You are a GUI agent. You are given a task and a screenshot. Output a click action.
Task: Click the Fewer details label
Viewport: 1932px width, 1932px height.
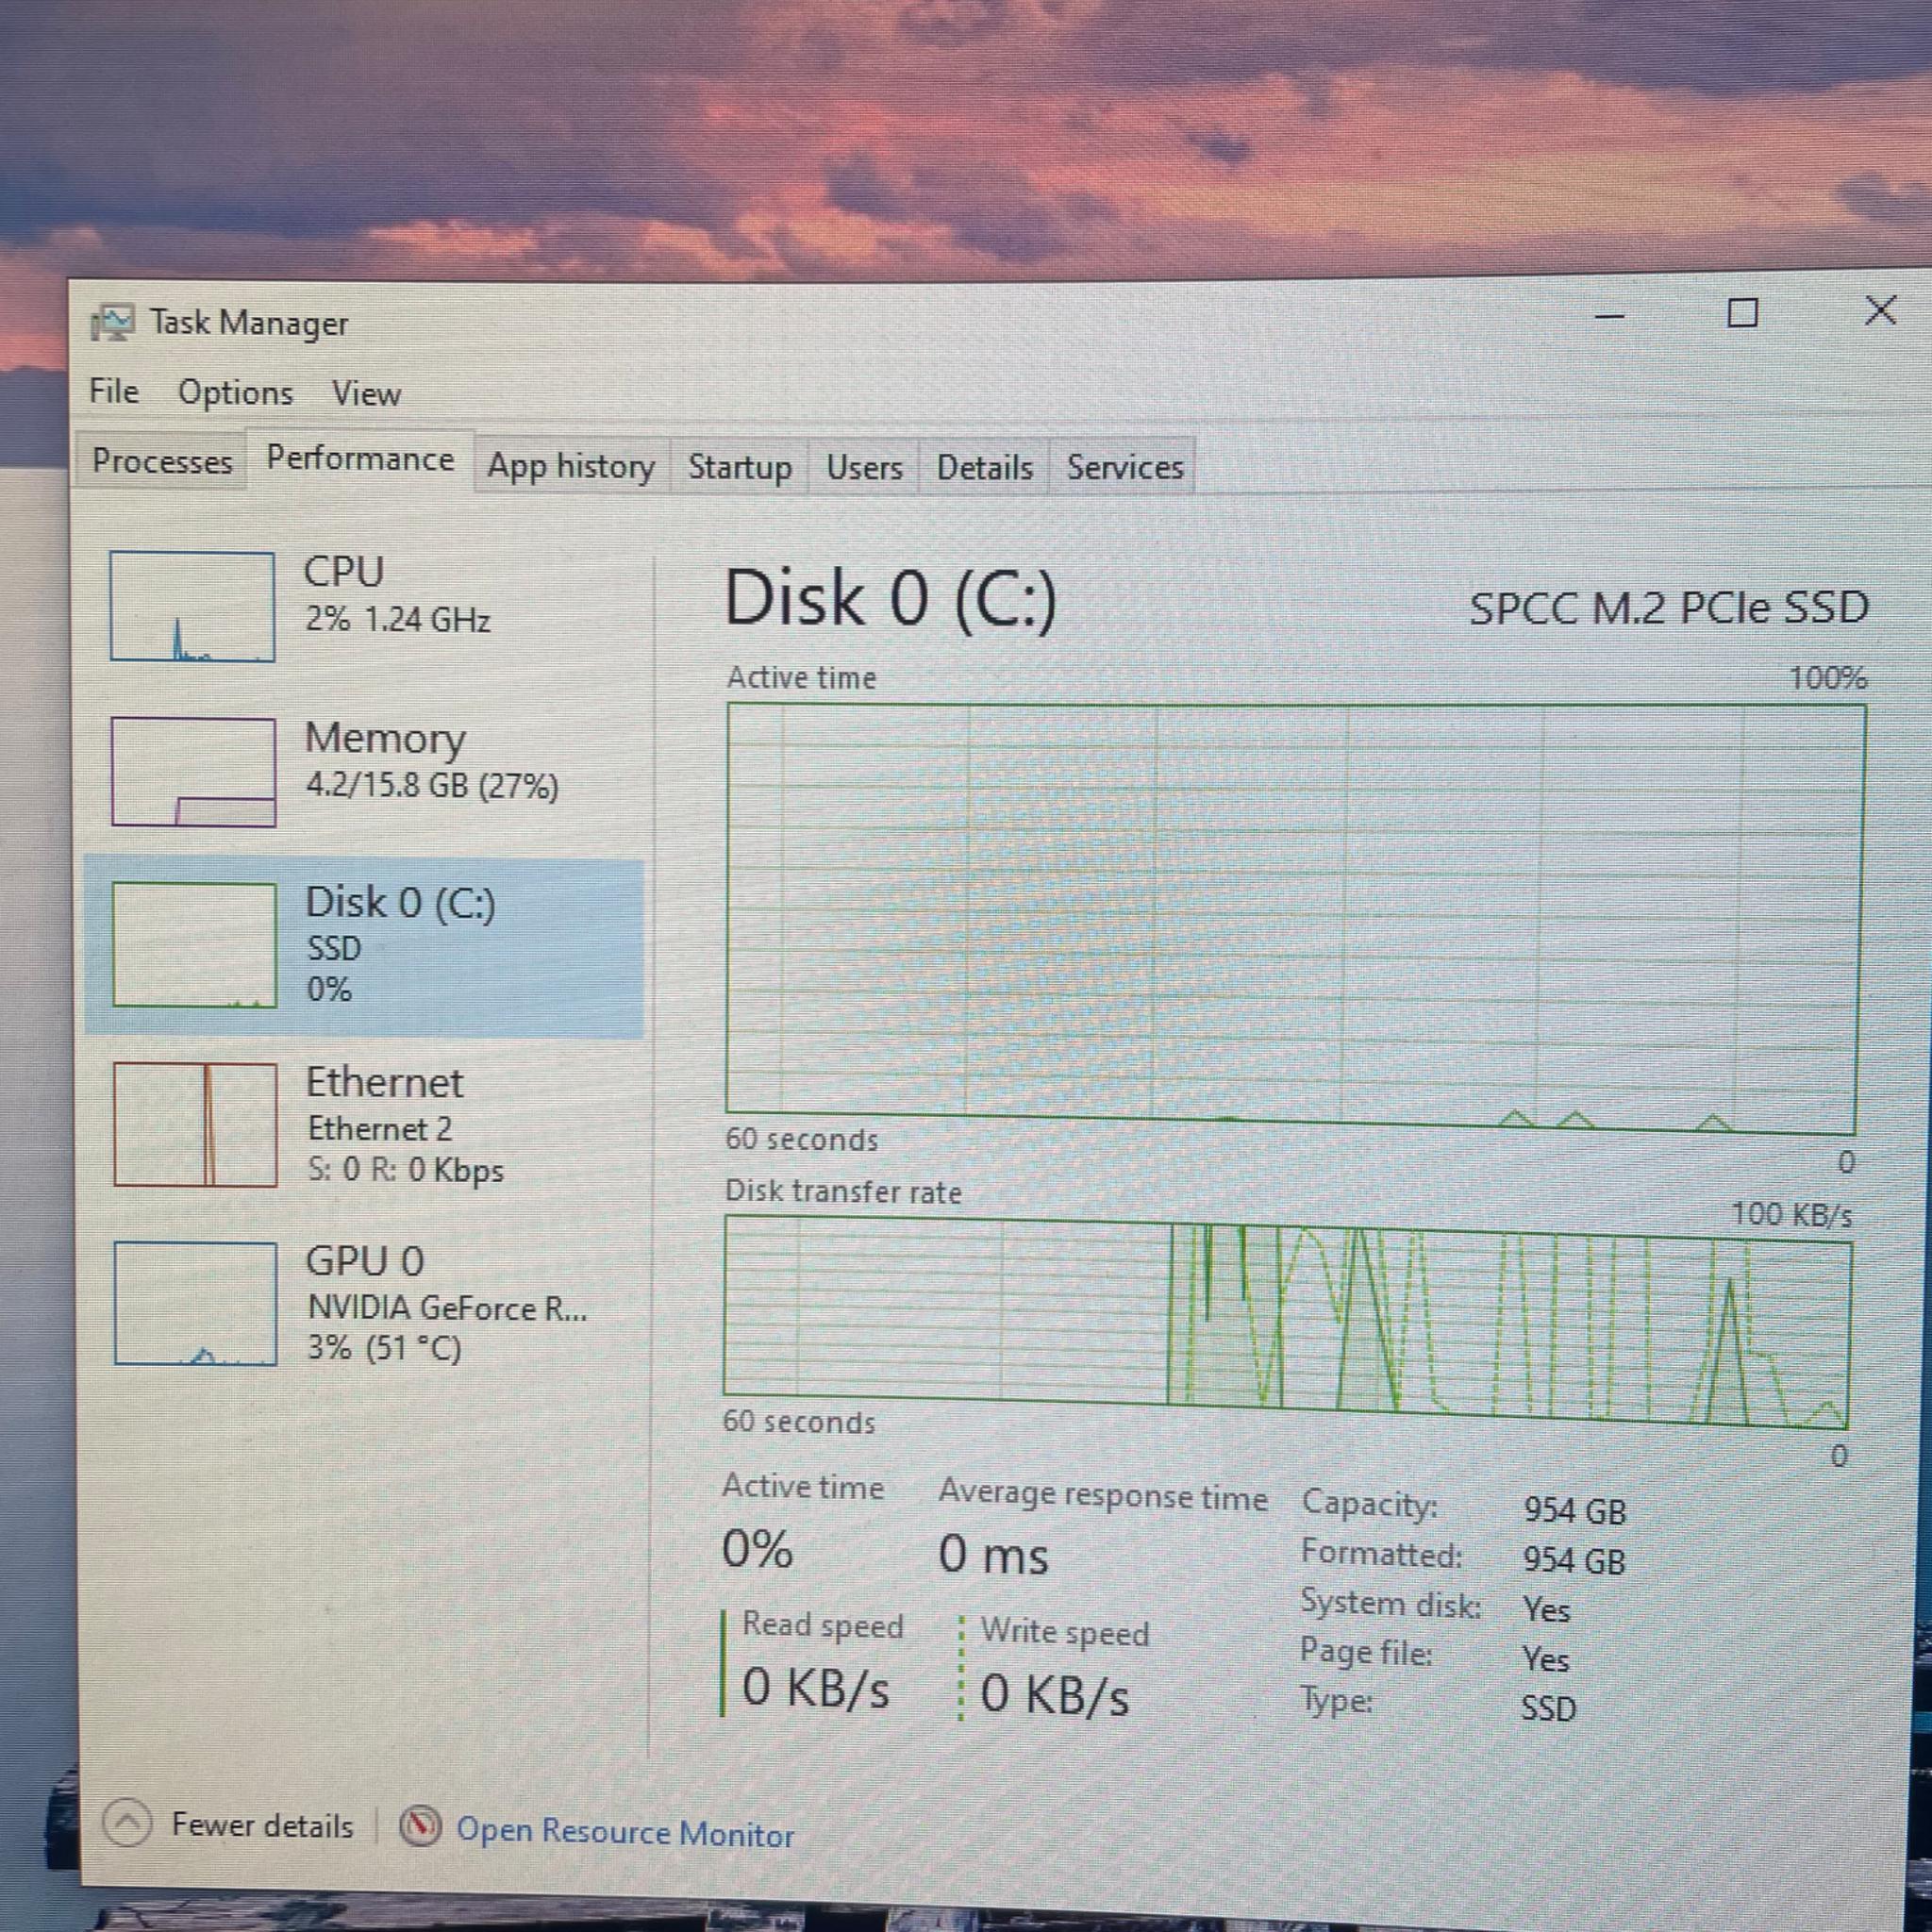(x=262, y=1825)
